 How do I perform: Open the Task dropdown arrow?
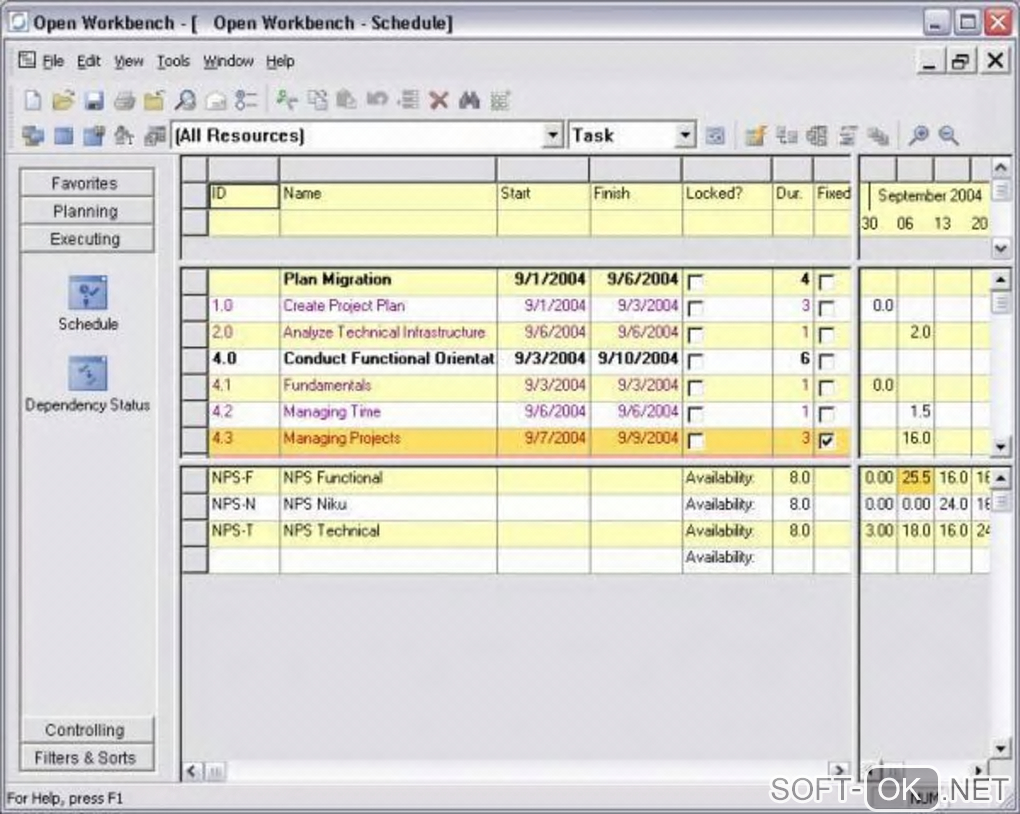pos(684,135)
